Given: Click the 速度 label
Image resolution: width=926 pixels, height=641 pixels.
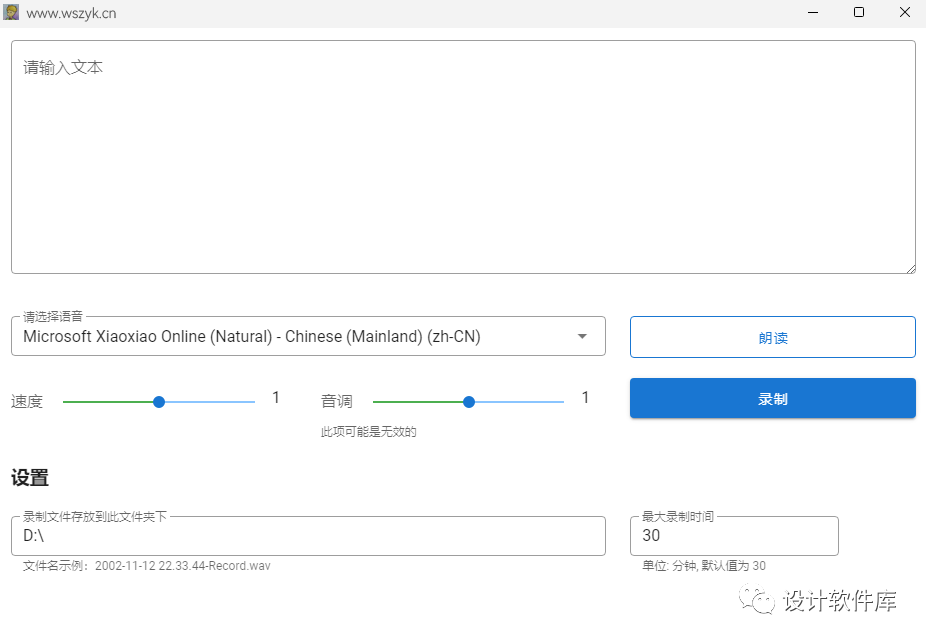Looking at the screenshot, I should [x=27, y=402].
